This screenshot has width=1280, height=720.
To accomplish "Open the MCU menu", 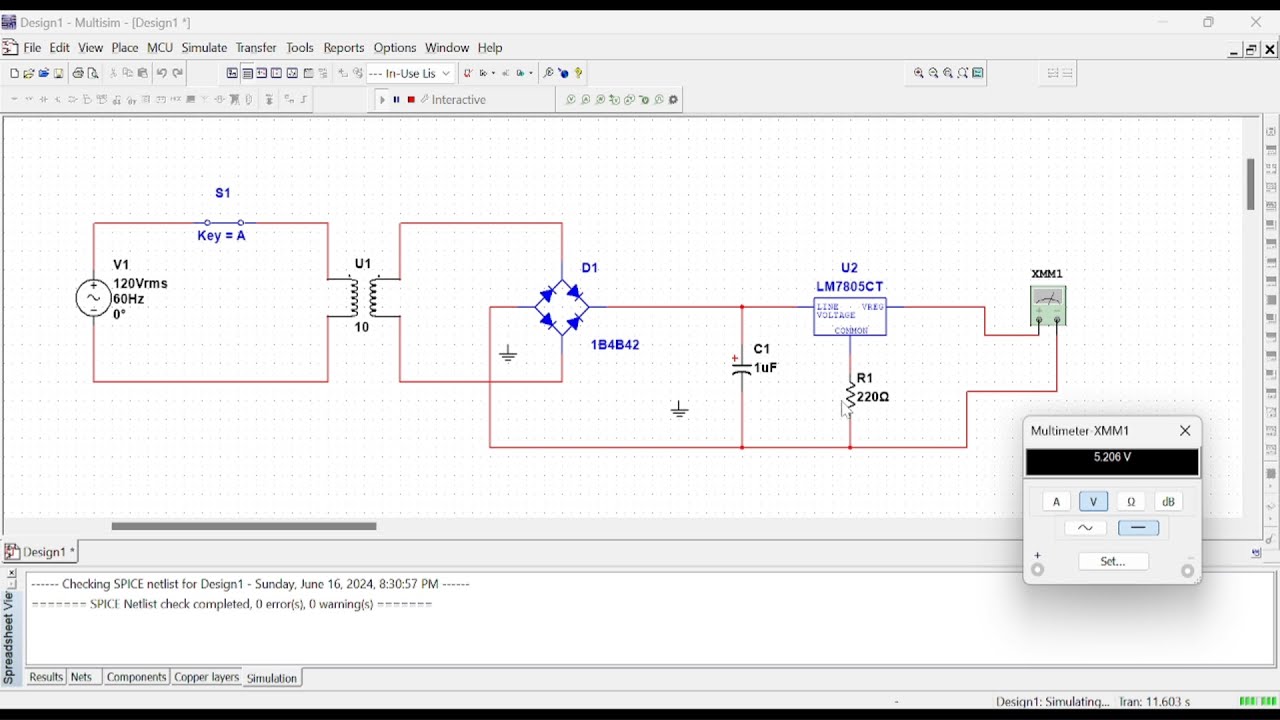I will click(x=160, y=48).
